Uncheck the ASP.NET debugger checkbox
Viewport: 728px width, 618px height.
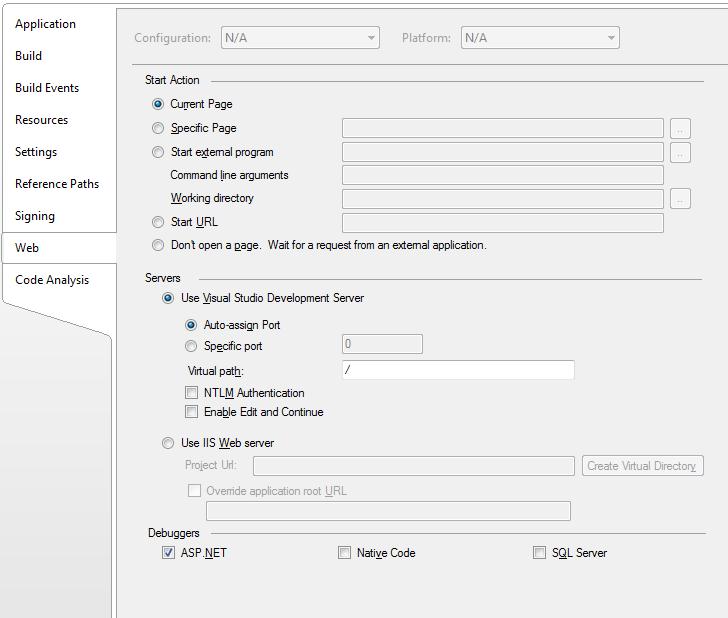coord(168,553)
